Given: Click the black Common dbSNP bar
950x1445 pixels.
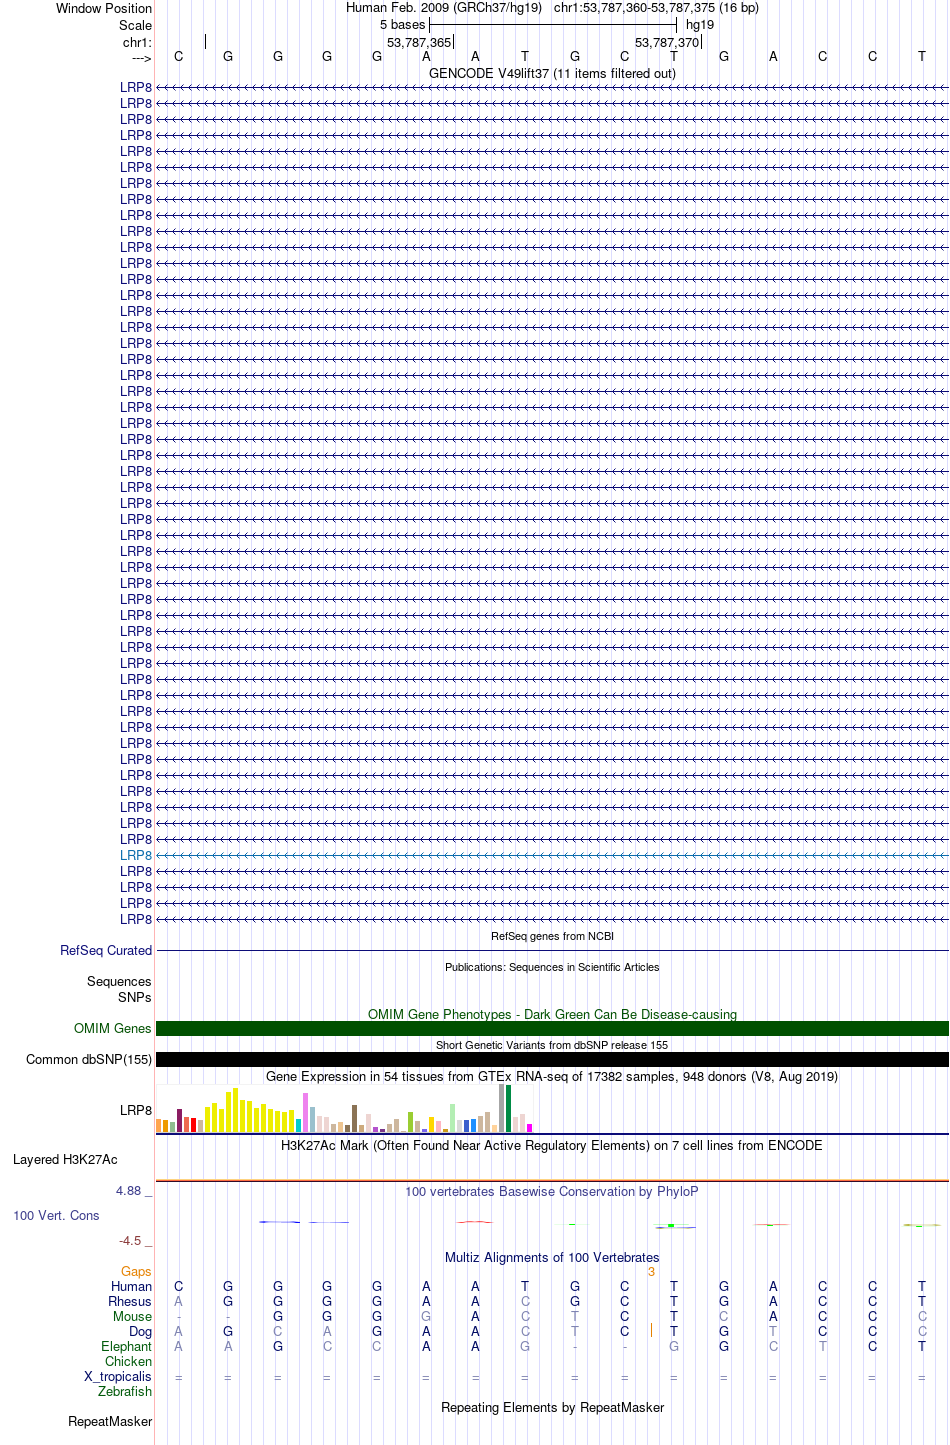Looking at the screenshot, I should [x=552, y=1059].
